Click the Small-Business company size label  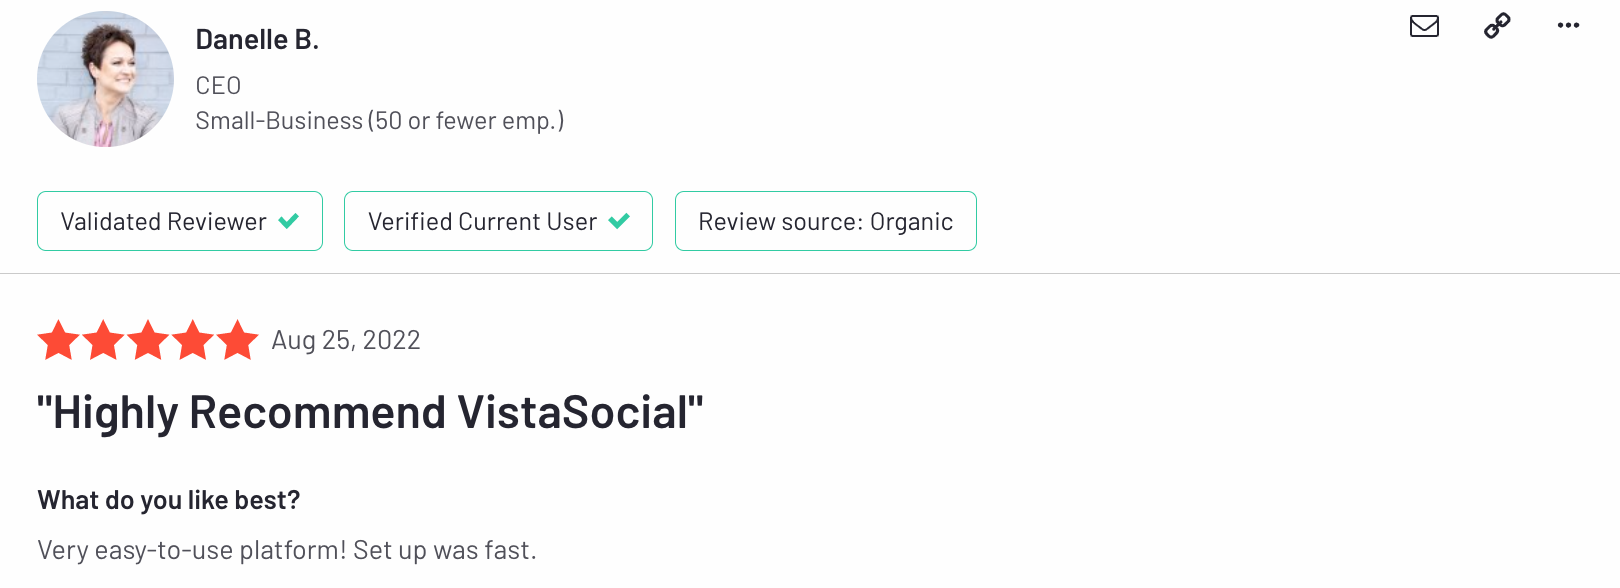click(379, 120)
